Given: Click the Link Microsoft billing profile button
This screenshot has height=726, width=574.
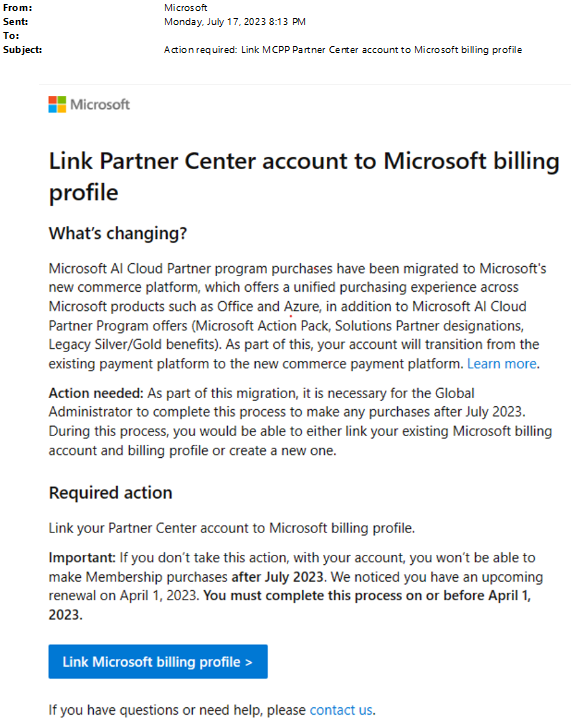Looking at the screenshot, I should pyautogui.click(x=158, y=662).
